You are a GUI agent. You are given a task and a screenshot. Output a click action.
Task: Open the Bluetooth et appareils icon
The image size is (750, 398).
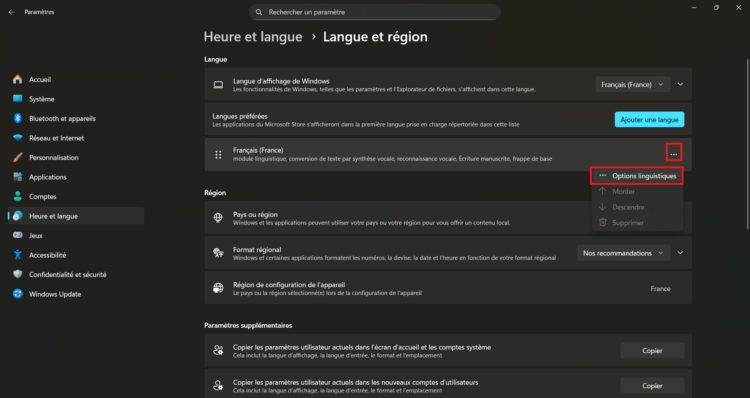[18, 118]
